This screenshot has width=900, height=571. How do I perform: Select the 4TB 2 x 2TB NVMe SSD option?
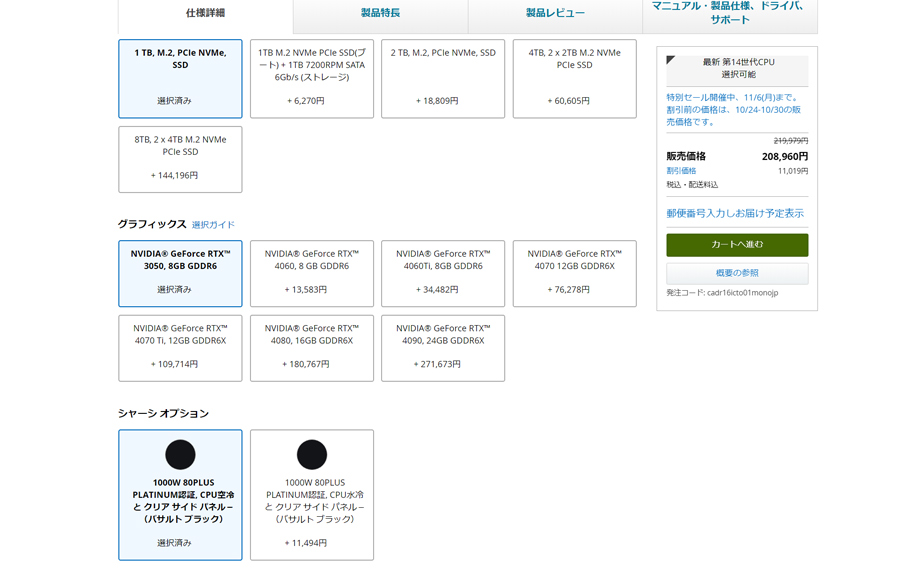click(x=575, y=79)
